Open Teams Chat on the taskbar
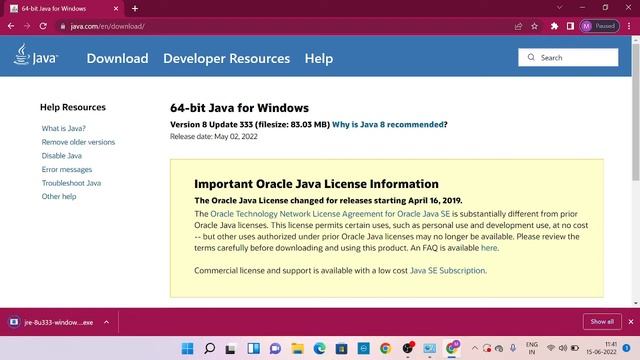The height and width of the screenshot is (360, 640). pyautogui.click(x=276, y=348)
